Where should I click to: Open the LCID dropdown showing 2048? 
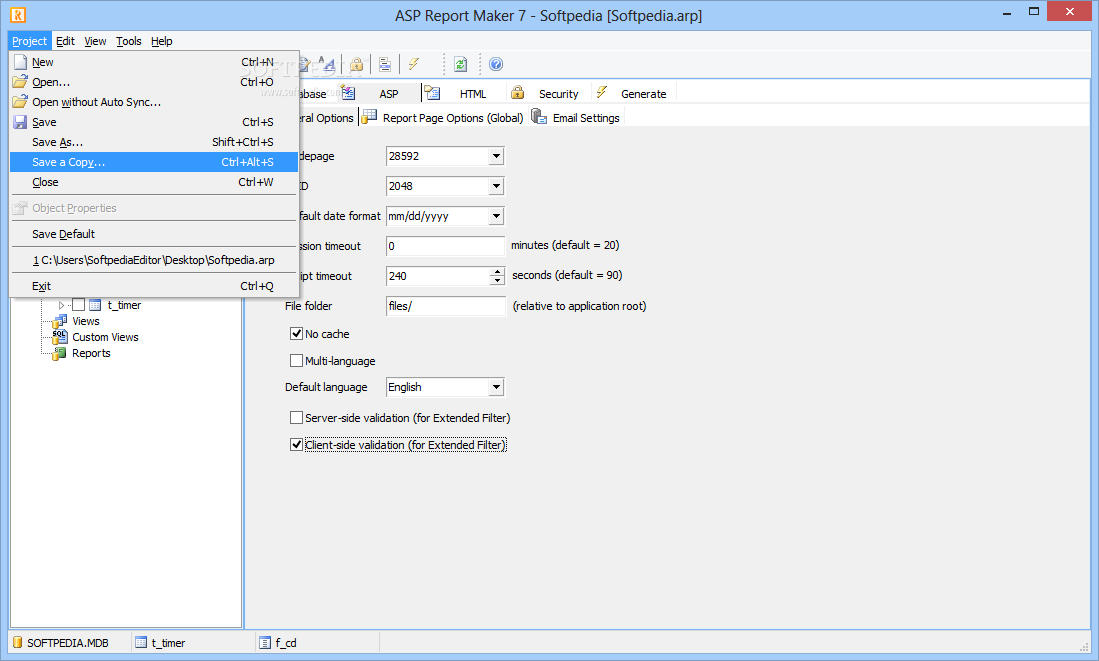(496, 186)
